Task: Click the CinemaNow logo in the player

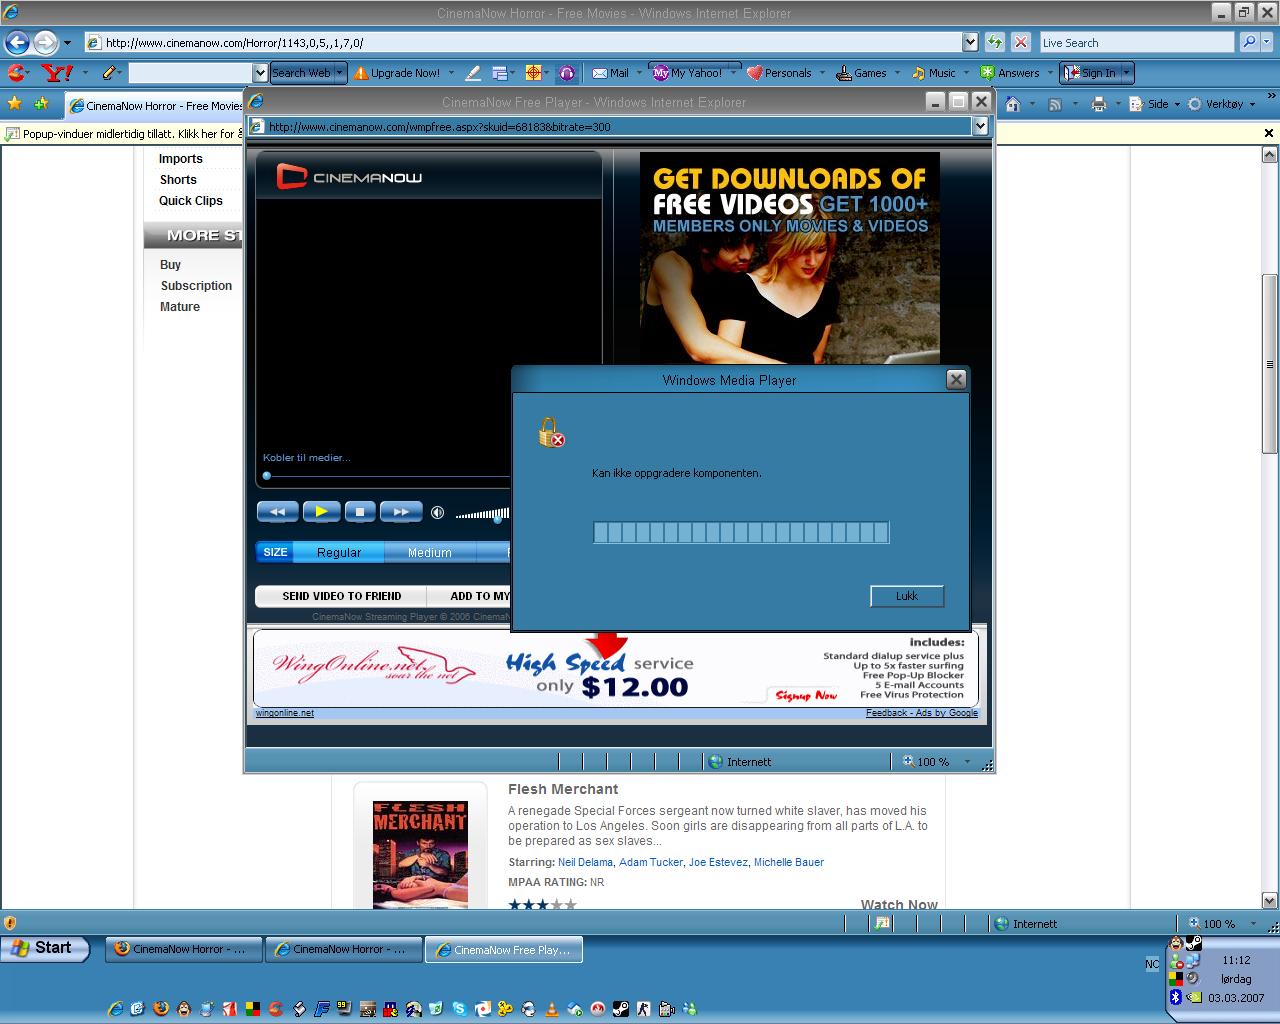Action: (x=350, y=177)
